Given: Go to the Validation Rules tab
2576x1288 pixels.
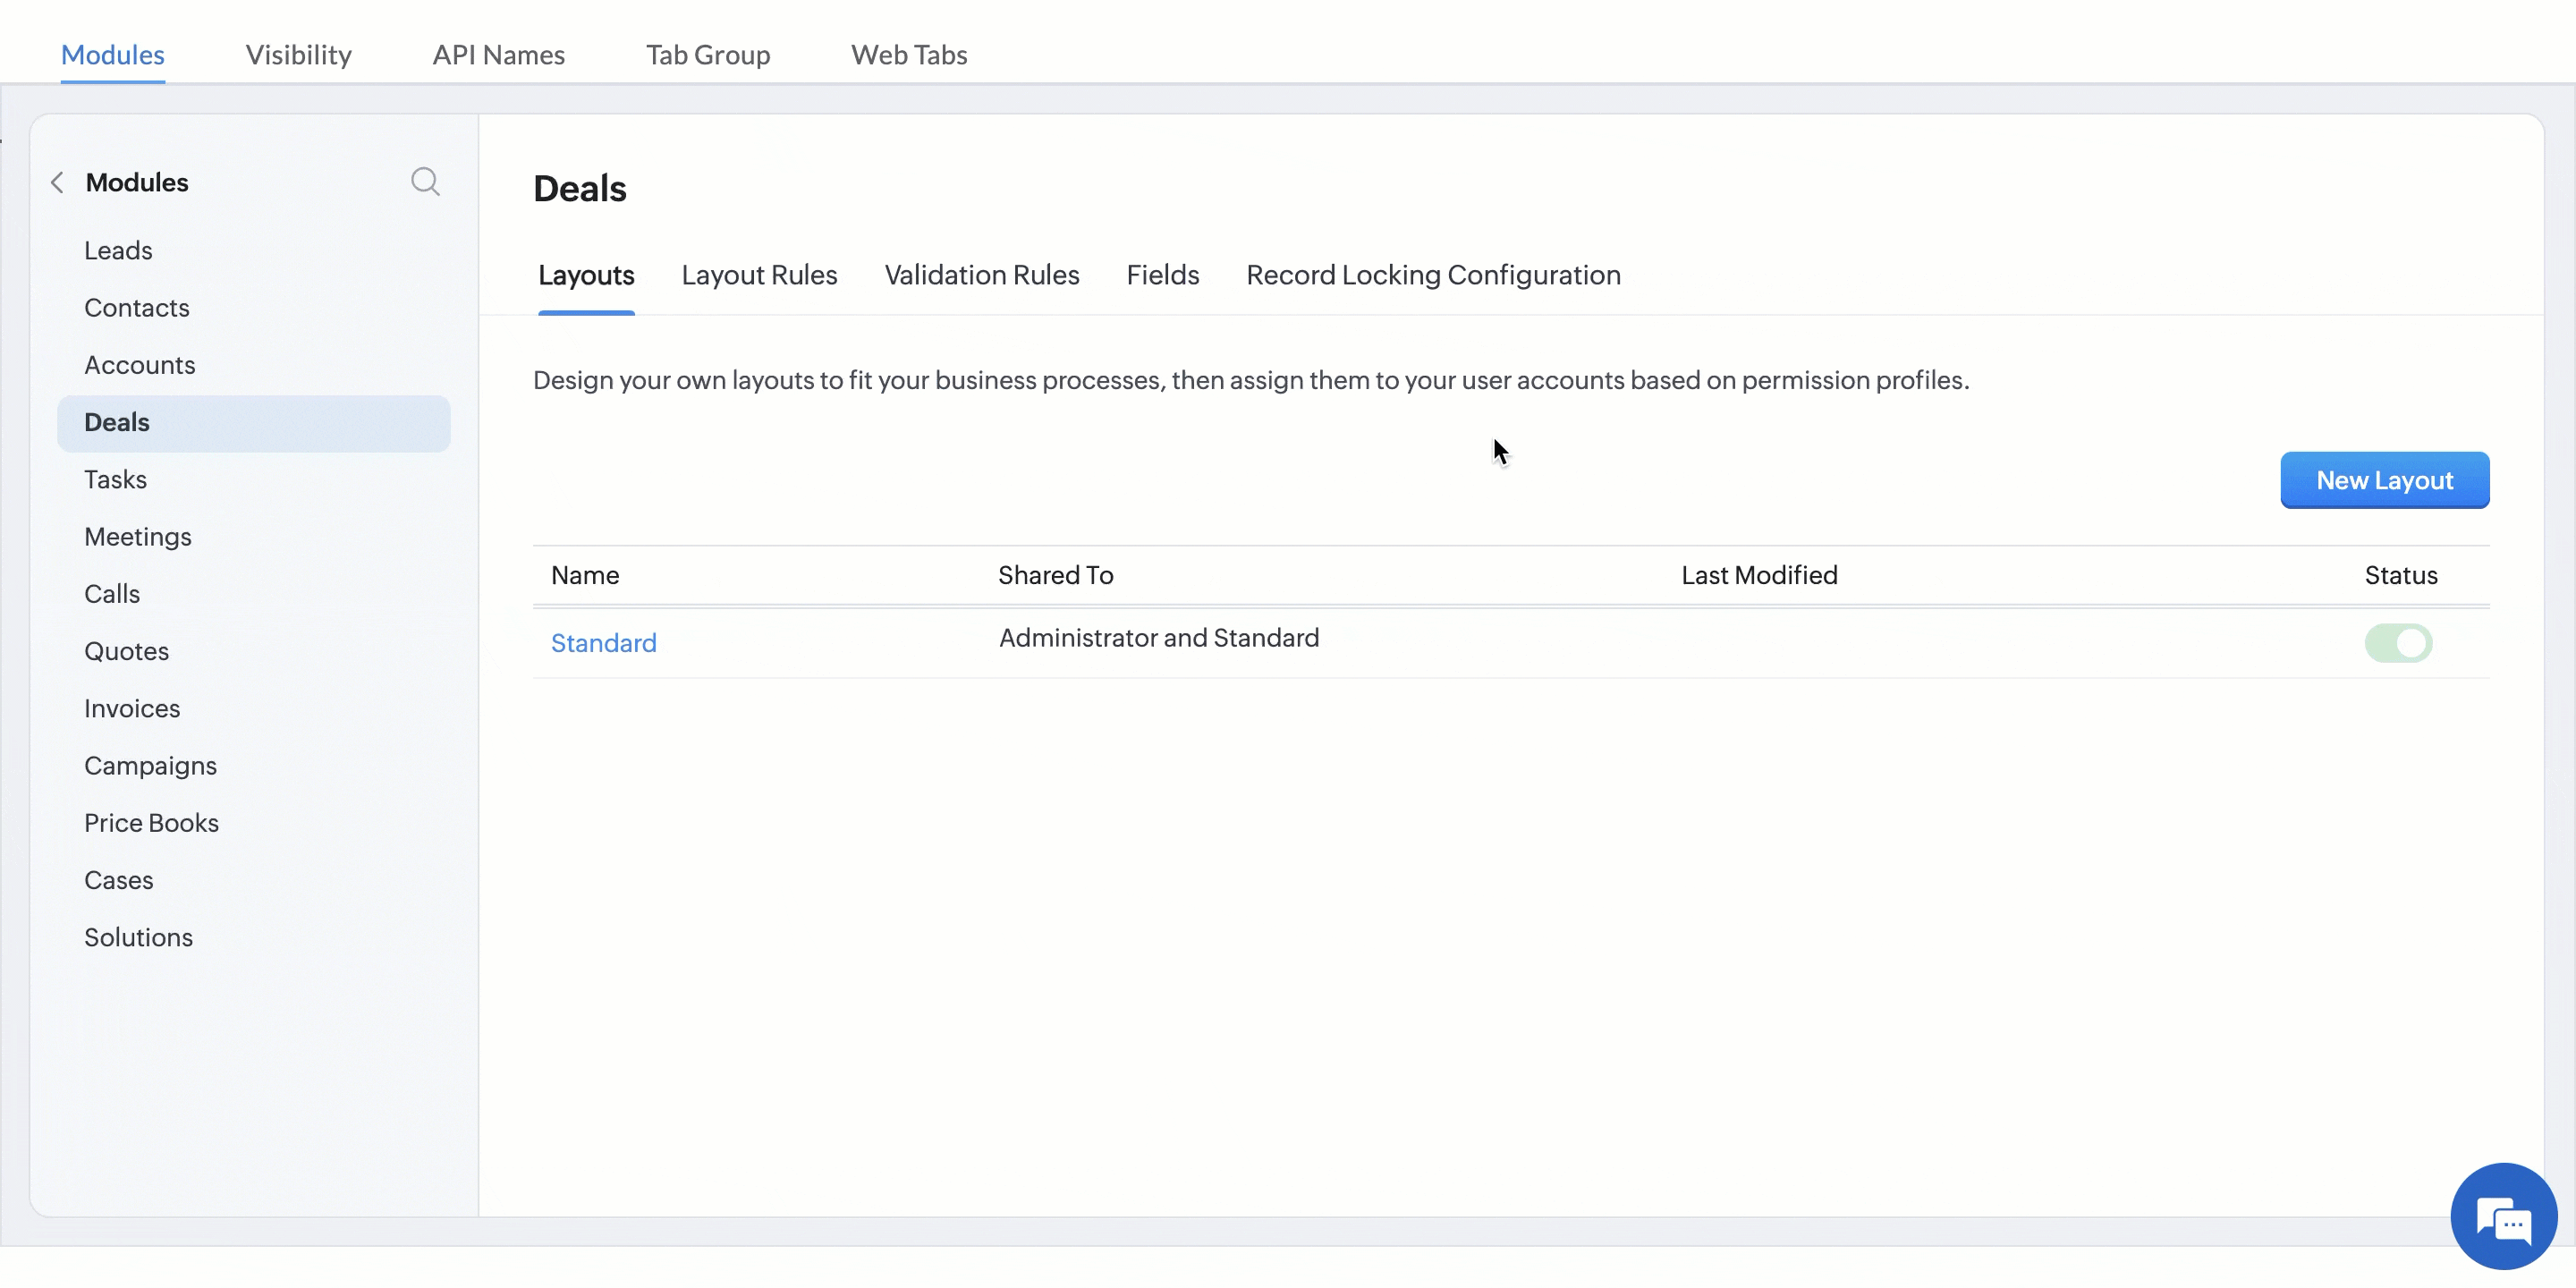Looking at the screenshot, I should 982,275.
